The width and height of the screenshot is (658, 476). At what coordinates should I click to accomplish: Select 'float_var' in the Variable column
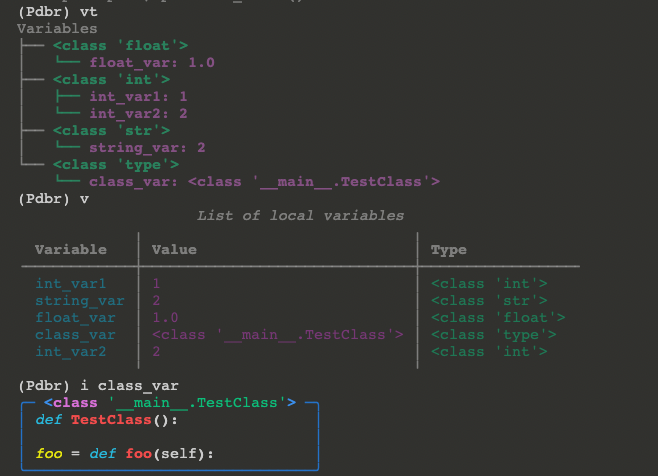tap(75, 318)
